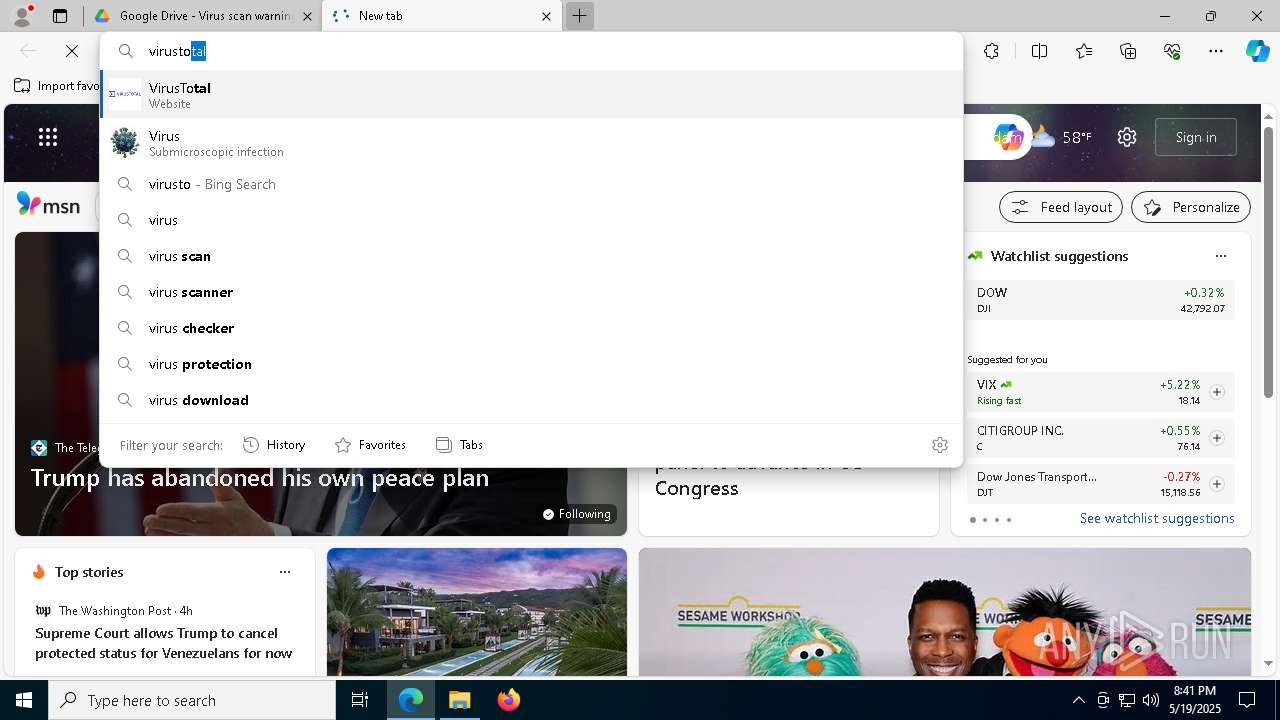Open Watchlist suggestions more options
Viewport: 1280px width, 720px height.
pyautogui.click(x=1220, y=256)
